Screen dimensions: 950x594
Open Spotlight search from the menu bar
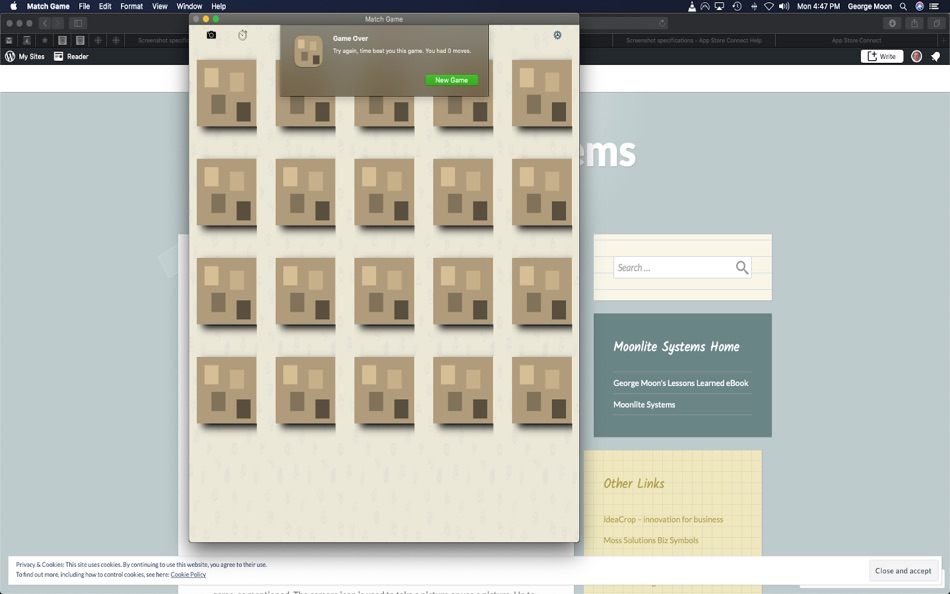(902, 6)
